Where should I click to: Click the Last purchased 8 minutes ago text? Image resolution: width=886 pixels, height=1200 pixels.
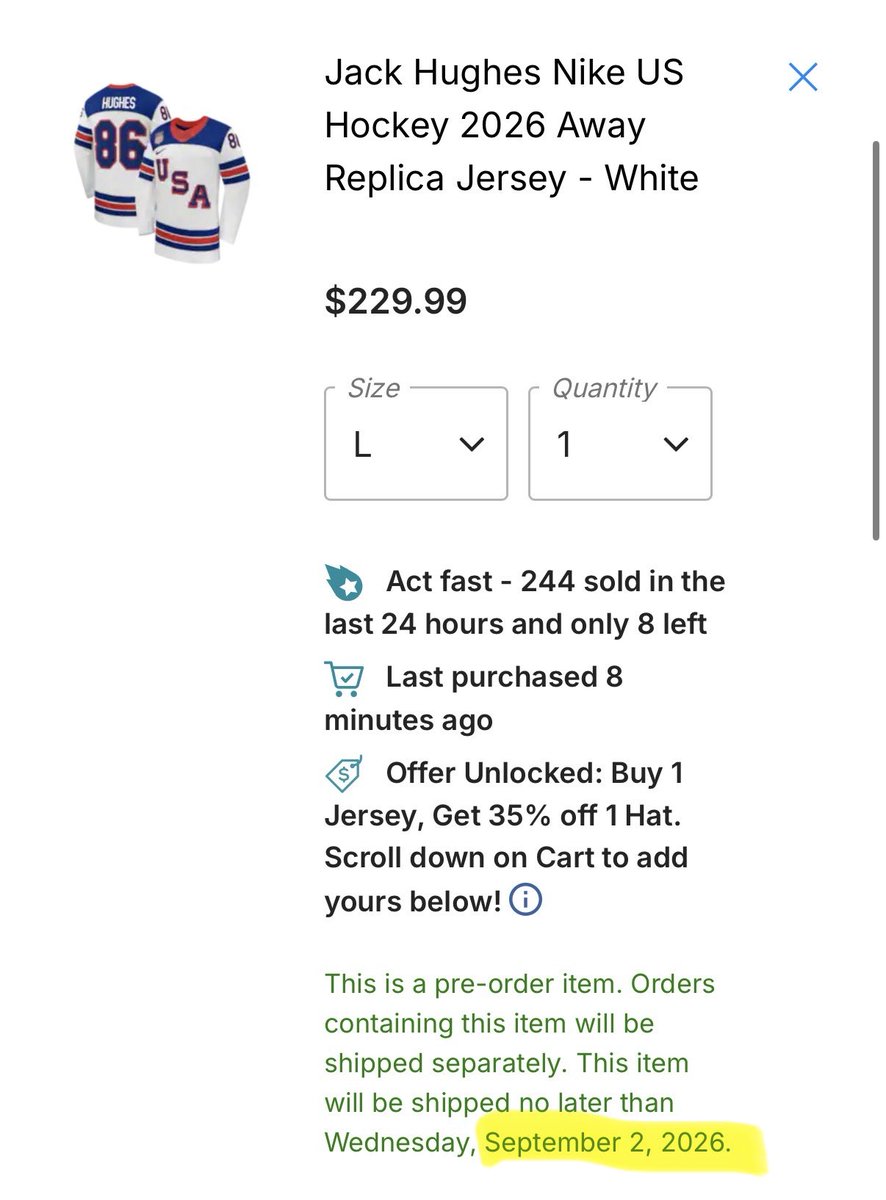(474, 699)
